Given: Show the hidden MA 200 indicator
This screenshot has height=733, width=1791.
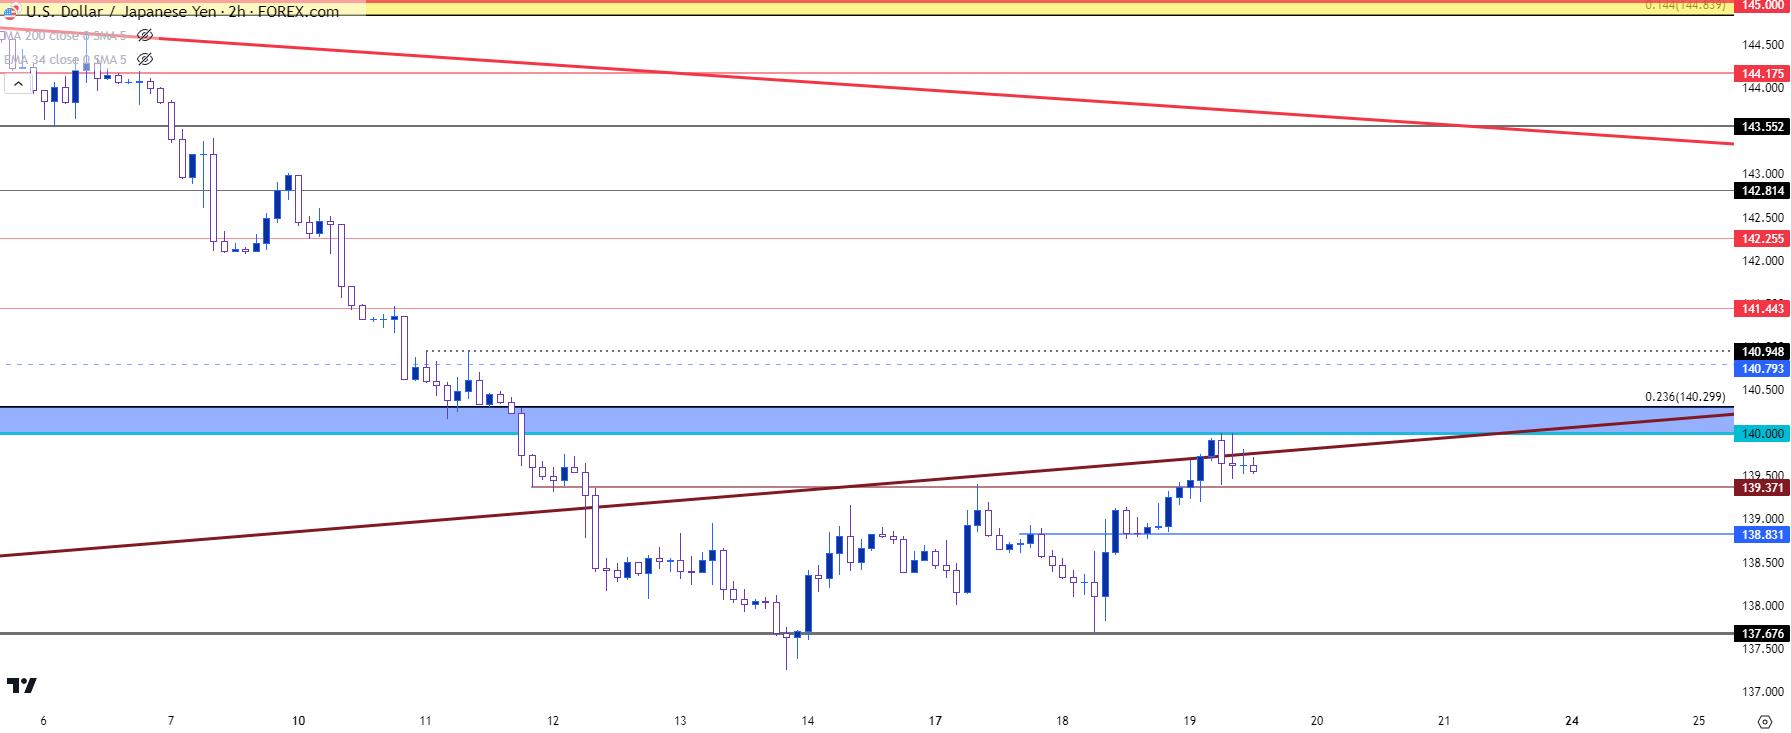Looking at the screenshot, I should pyautogui.click(x=145, y=35).
